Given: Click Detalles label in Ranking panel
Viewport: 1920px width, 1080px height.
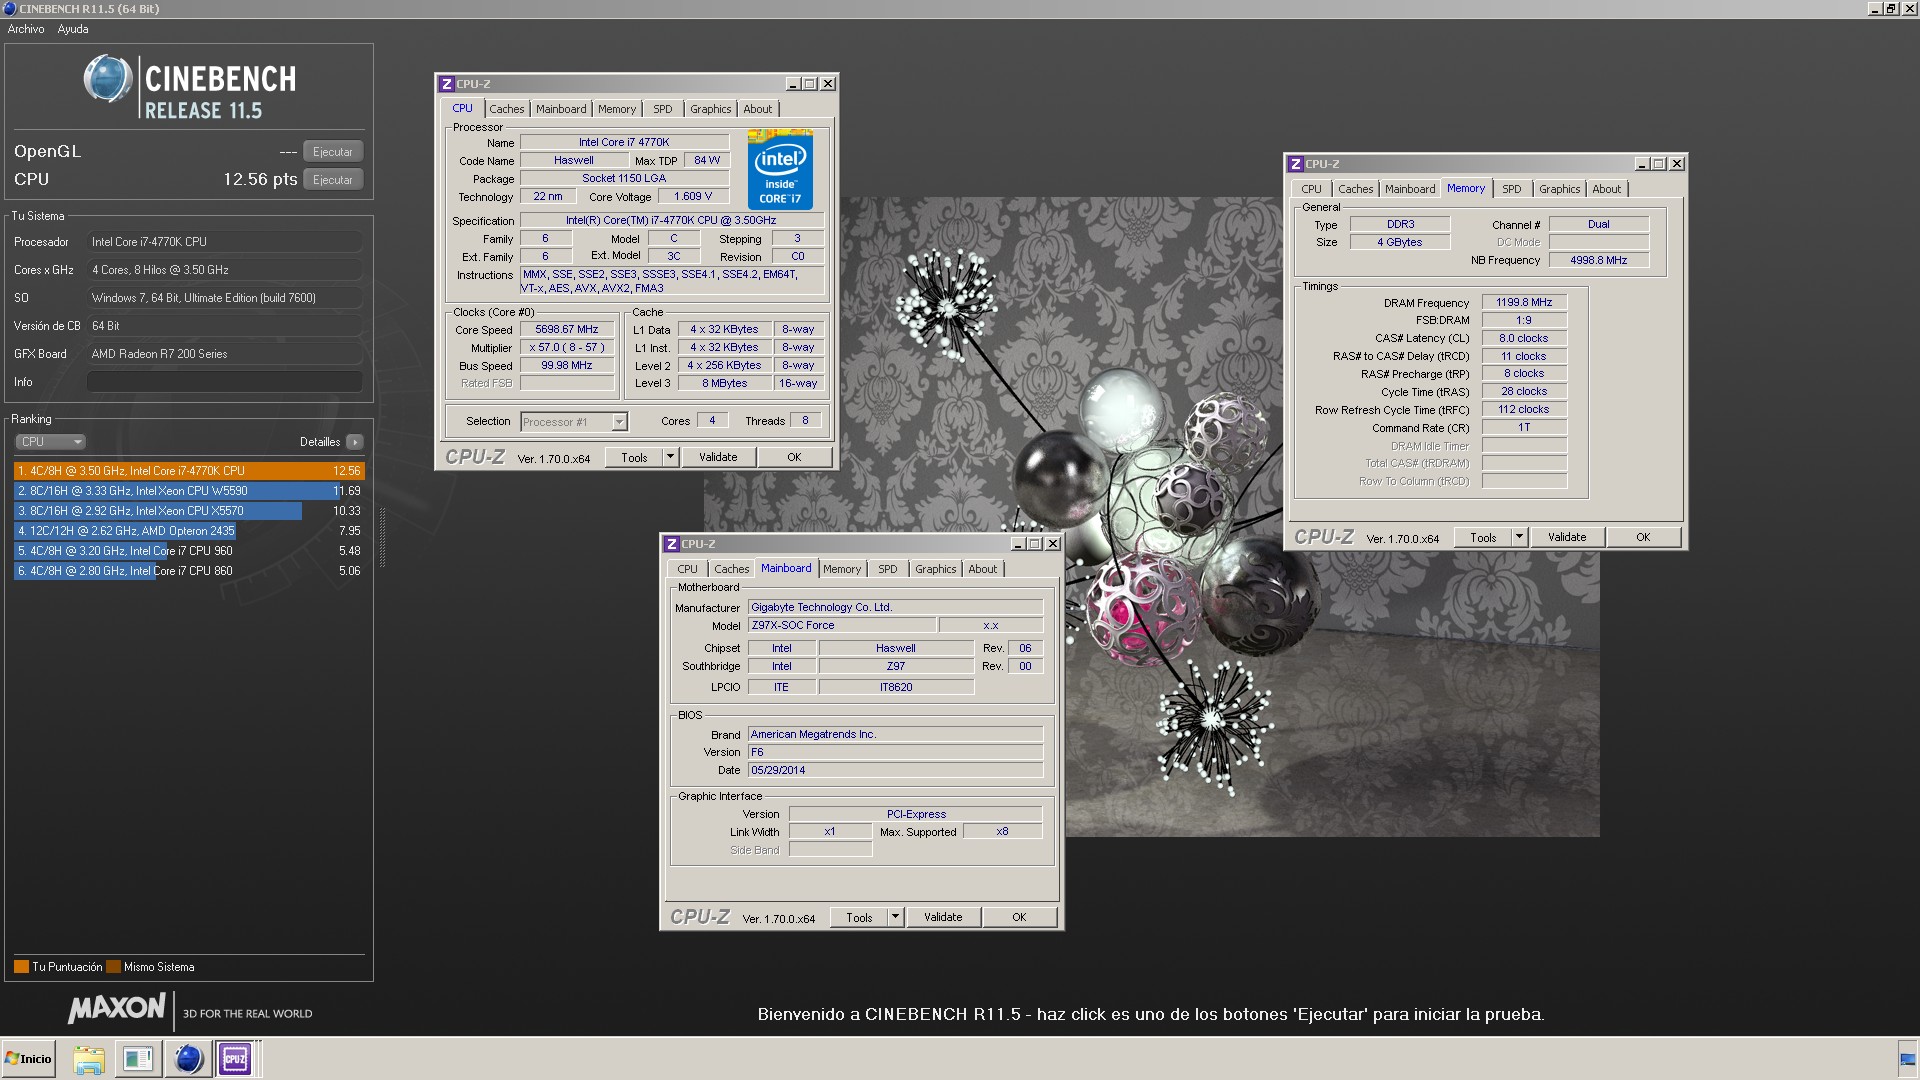Looking at the screenshot, I should [320, 442].
